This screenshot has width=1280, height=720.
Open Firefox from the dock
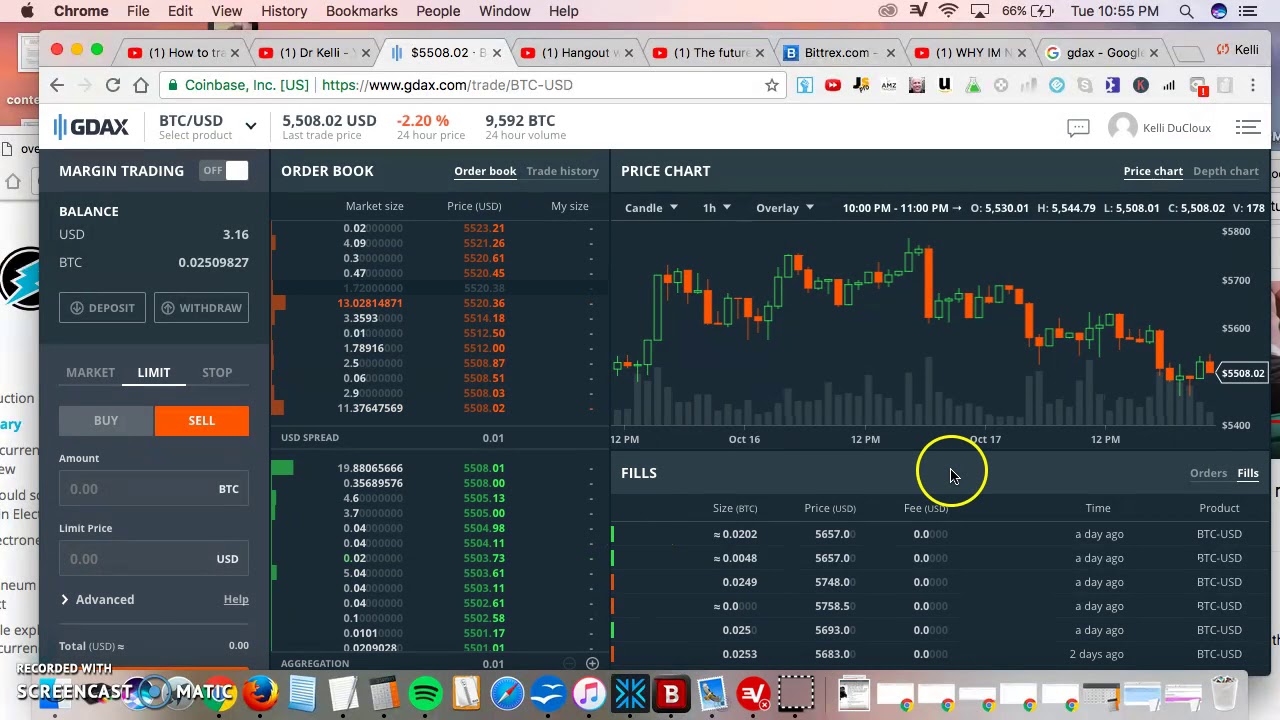click(261, 693)
